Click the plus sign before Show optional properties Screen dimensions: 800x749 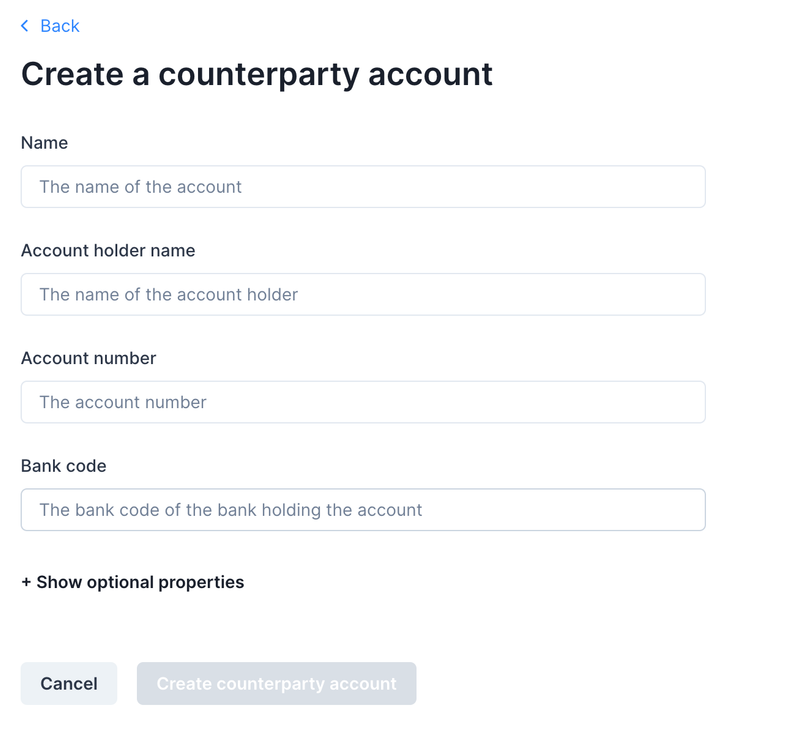[26, 582]
